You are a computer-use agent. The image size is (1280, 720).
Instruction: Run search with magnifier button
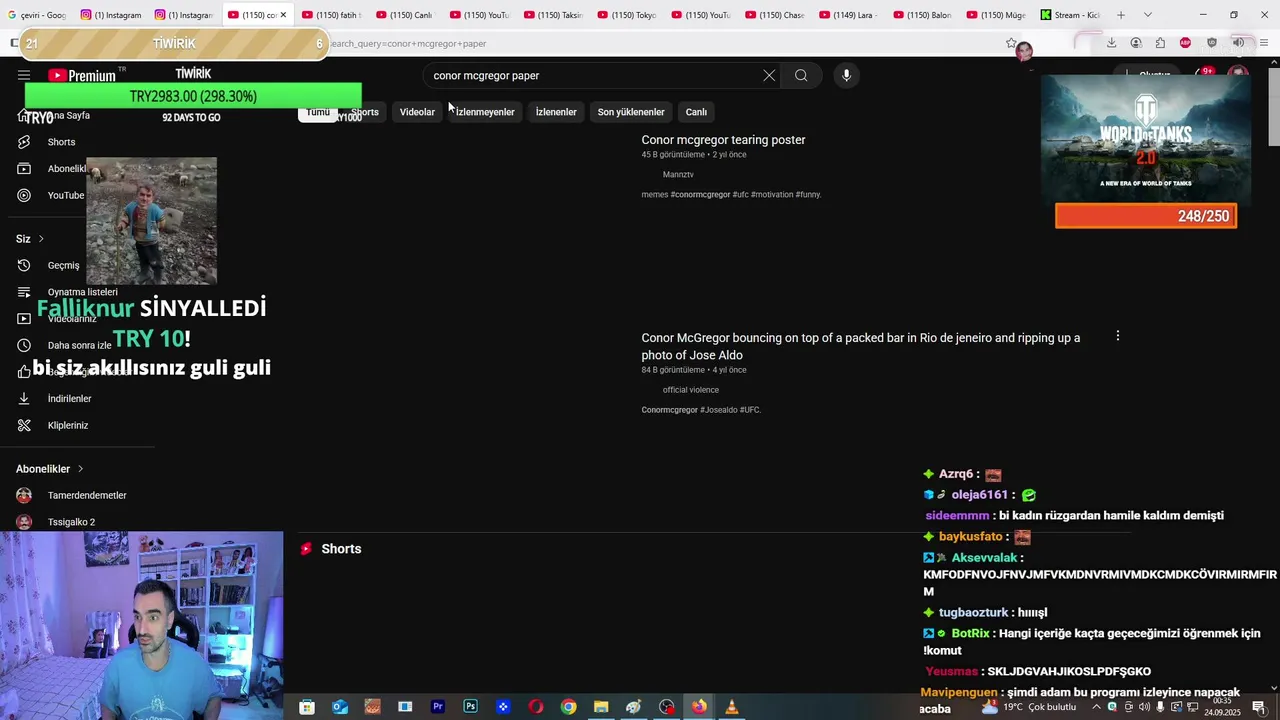coord(801,75)
